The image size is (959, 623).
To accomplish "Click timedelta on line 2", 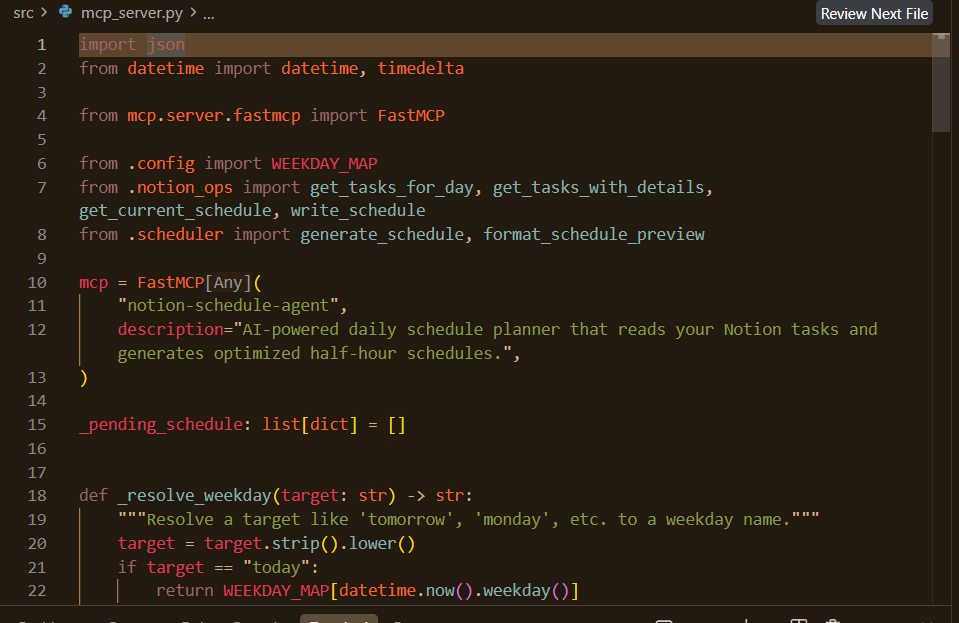I will click(x=420, y=68).
